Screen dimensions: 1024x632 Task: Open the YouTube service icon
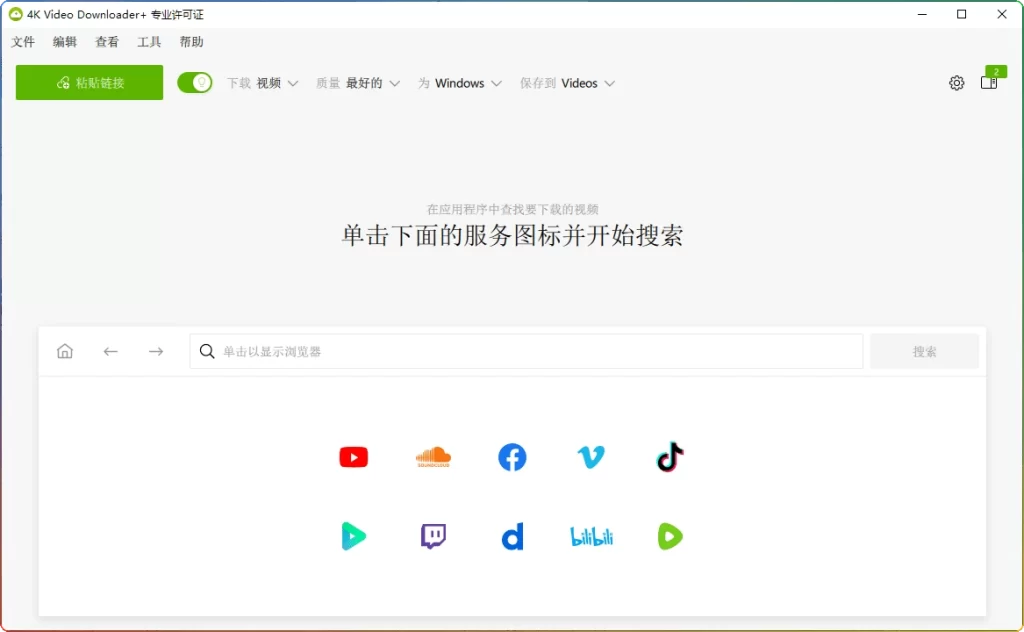354,457
